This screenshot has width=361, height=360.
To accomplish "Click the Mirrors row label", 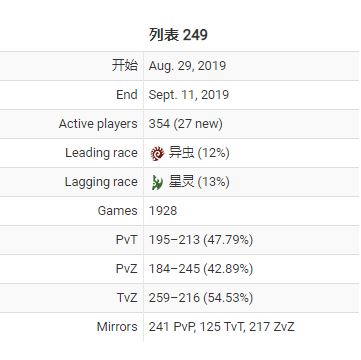I will tap(117, 327).
